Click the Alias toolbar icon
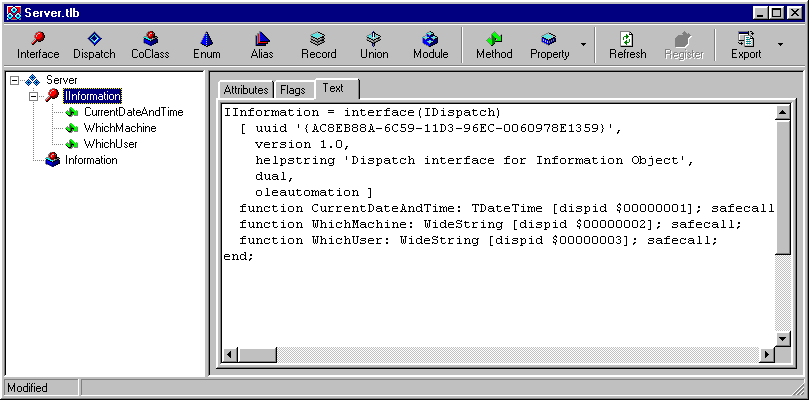 pos(262,46)
